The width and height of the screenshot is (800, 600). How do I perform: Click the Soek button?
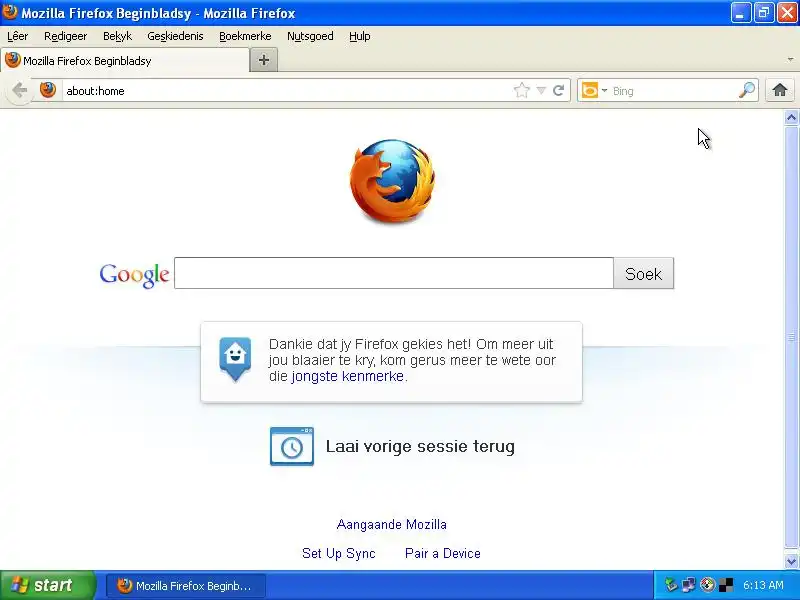(643, 274)
